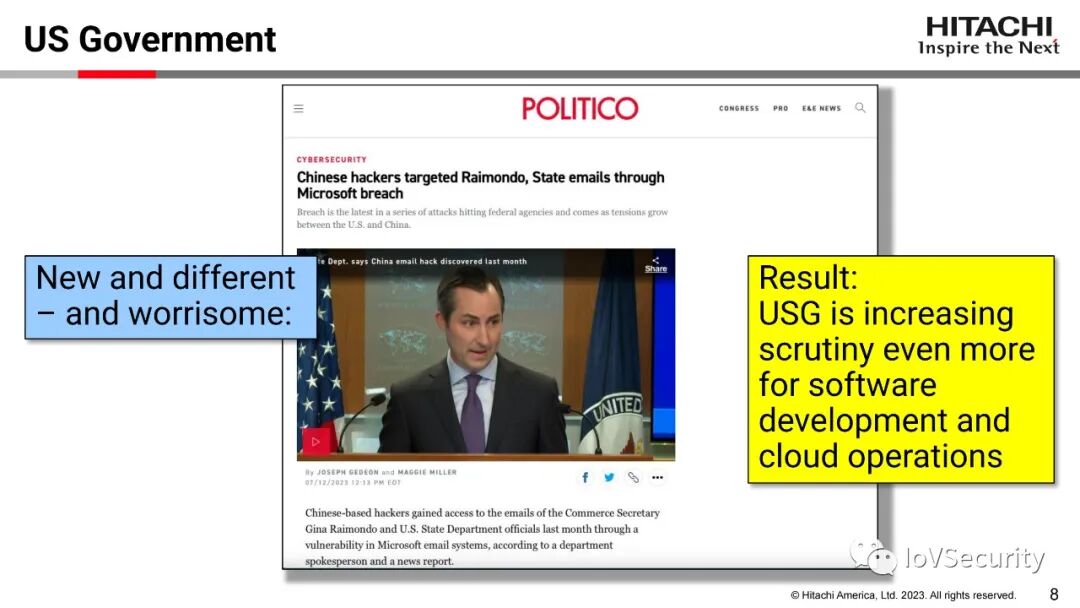This screenshot has width=1080, height=608.
Task: Click the 'New and different – and worrisome:' box
Action: pyautogui.click(x=170, y=297)
